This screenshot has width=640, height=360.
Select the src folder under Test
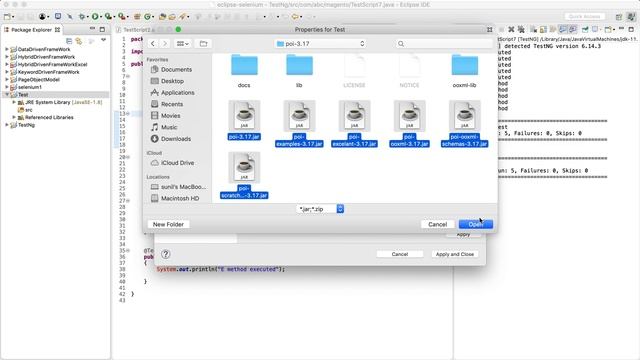pyautogui.click(x=25, y=110)
